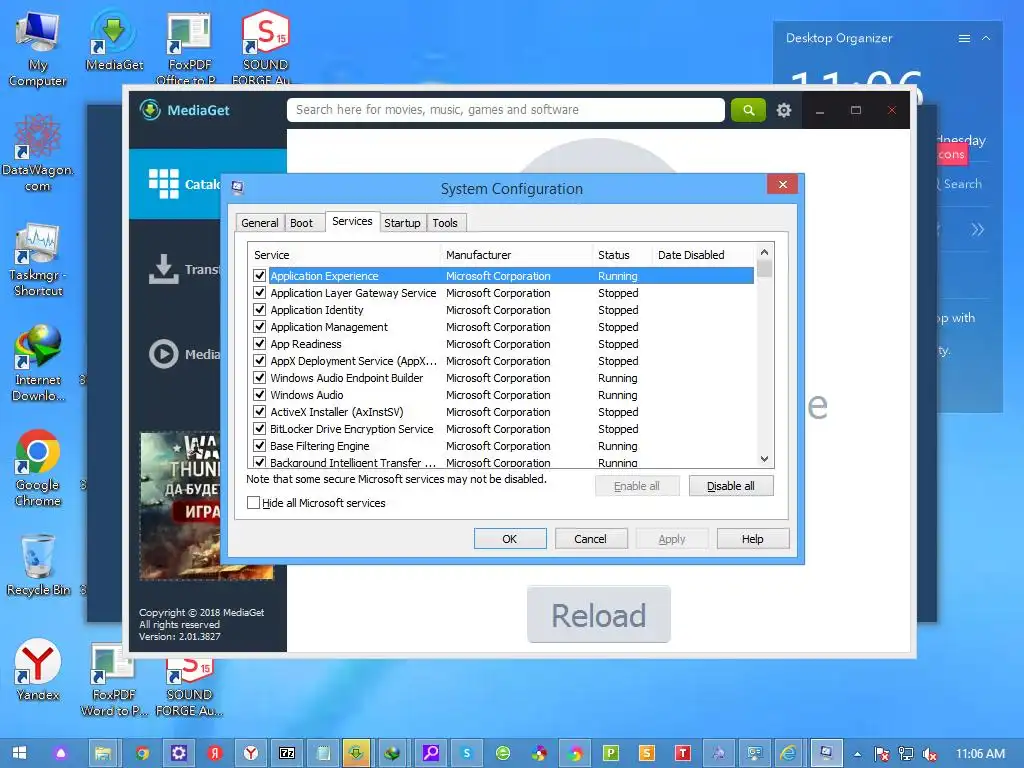Open SOUND FORGE desktop shortcut at top
The height and width of the screenshot is (768, 1024).
click(x=264, y=47)
